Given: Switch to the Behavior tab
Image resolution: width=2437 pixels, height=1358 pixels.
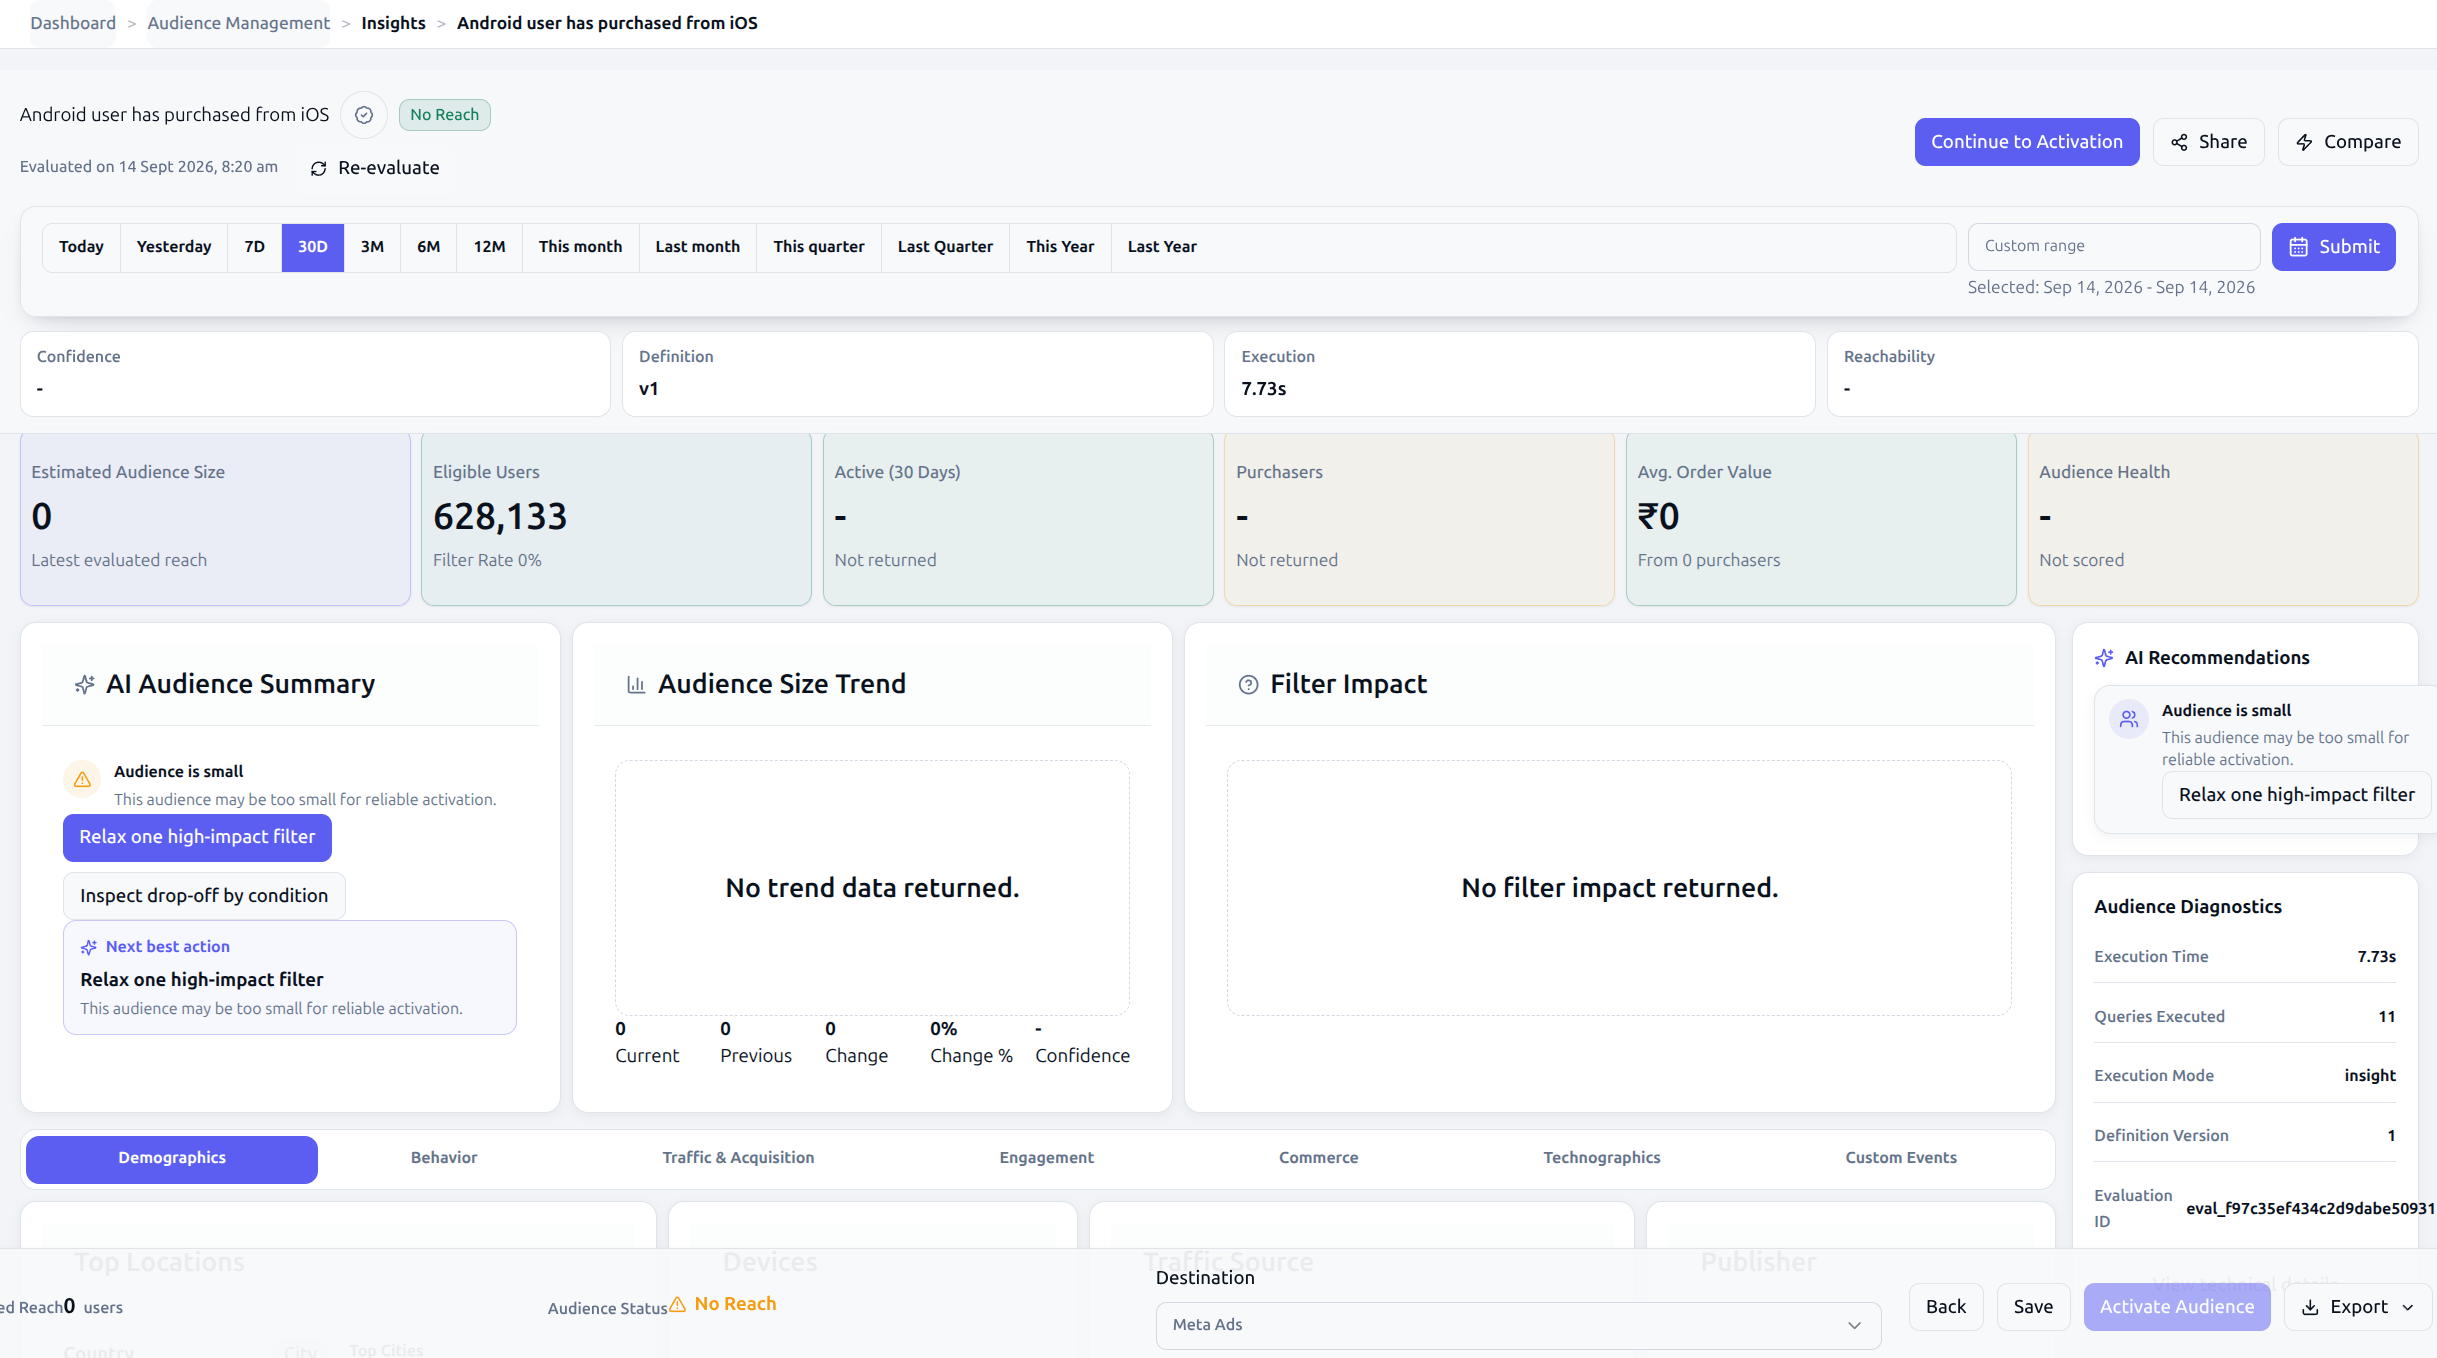Looking at the screenshot, I should pyautogui.click(x=444, y=1158).
